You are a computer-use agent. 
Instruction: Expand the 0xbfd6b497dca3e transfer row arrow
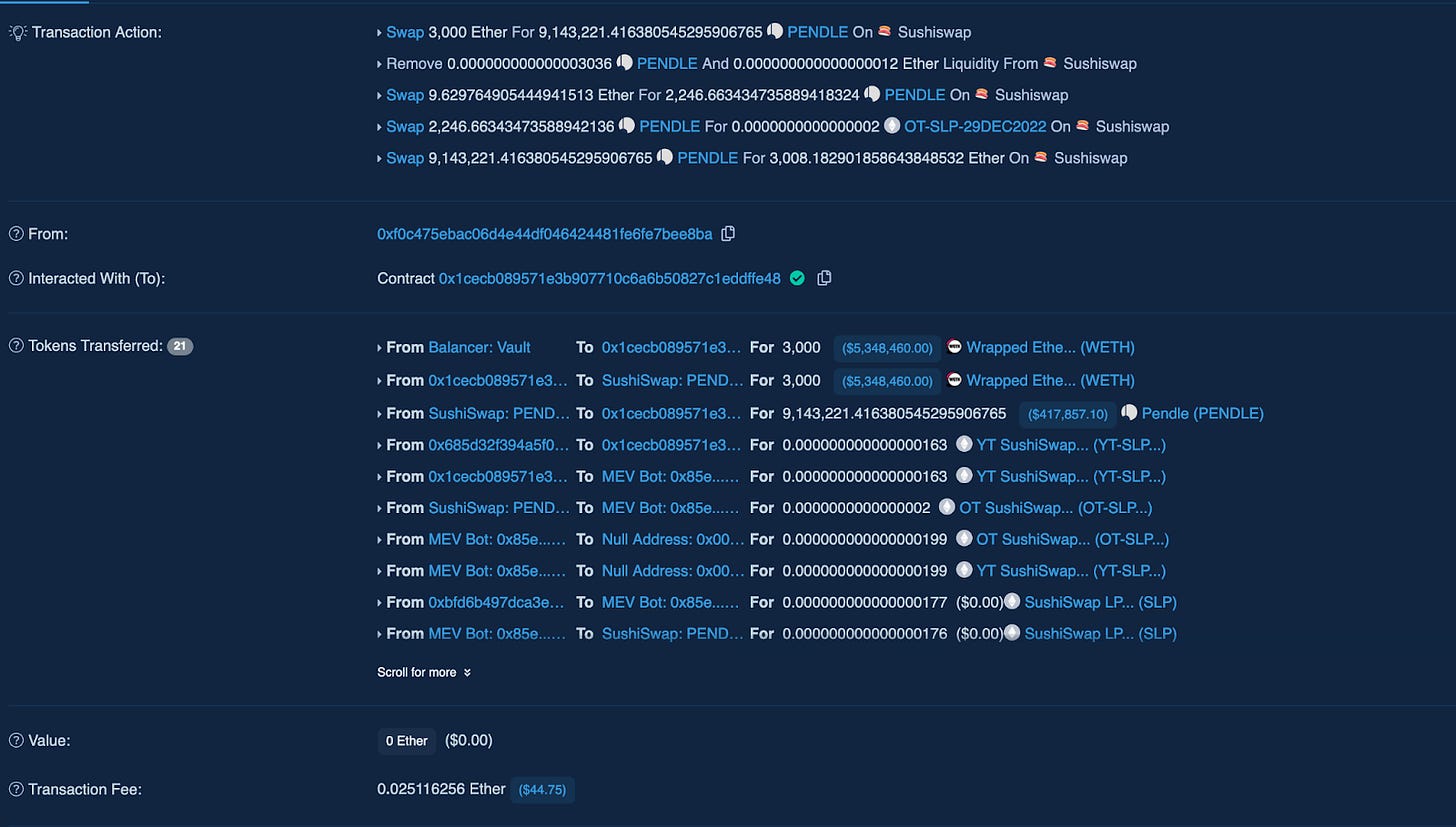click(380, 602)
